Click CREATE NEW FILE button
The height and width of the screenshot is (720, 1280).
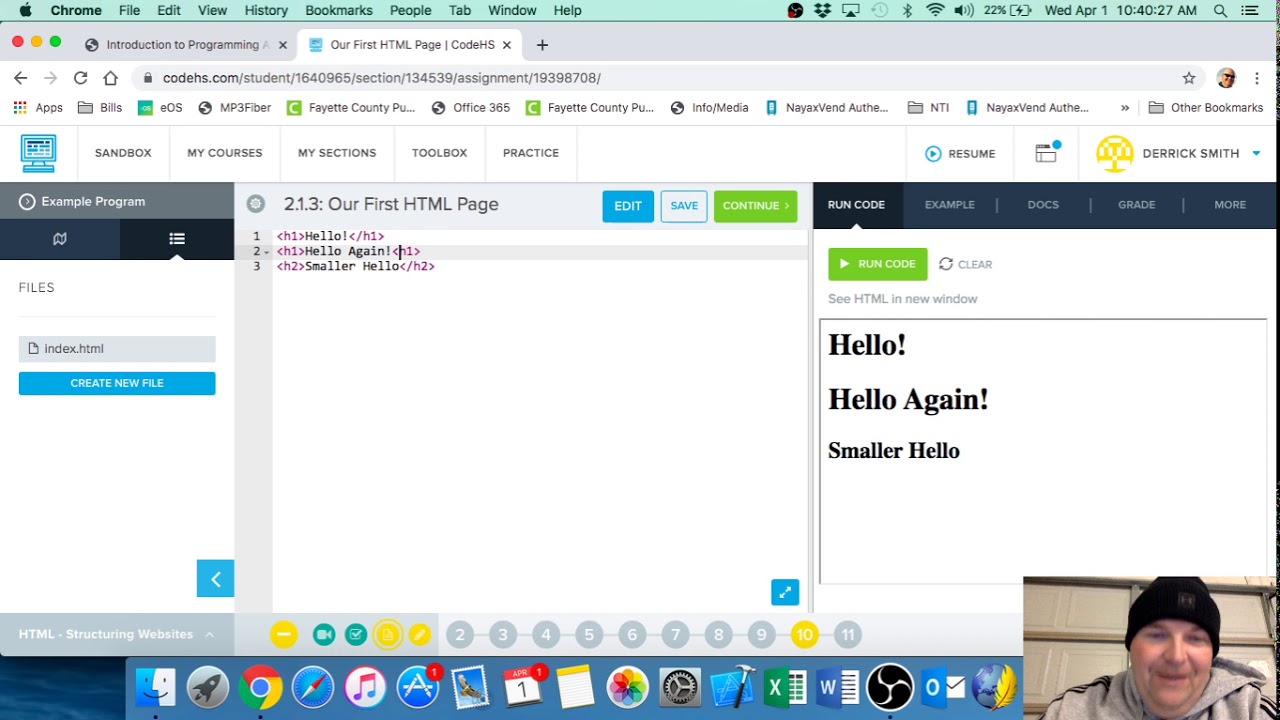click(x=117, y=383)
